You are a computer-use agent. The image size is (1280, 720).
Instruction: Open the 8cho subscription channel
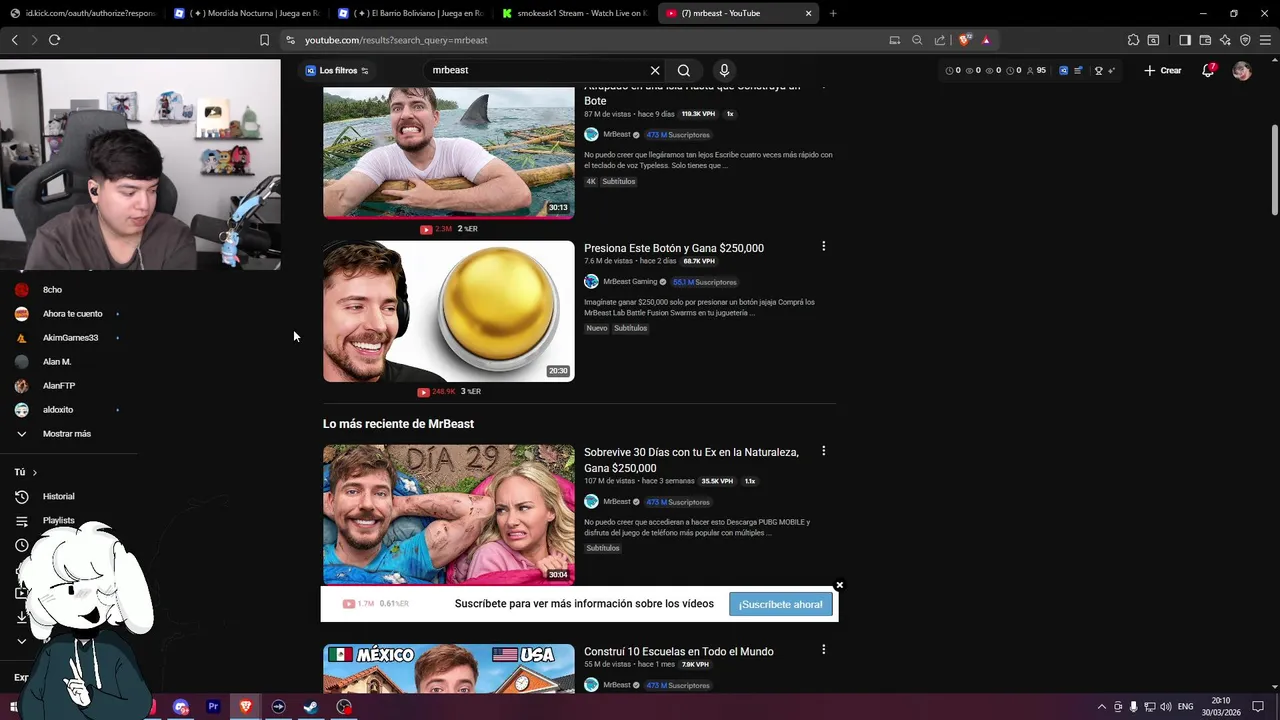[52, 290]
